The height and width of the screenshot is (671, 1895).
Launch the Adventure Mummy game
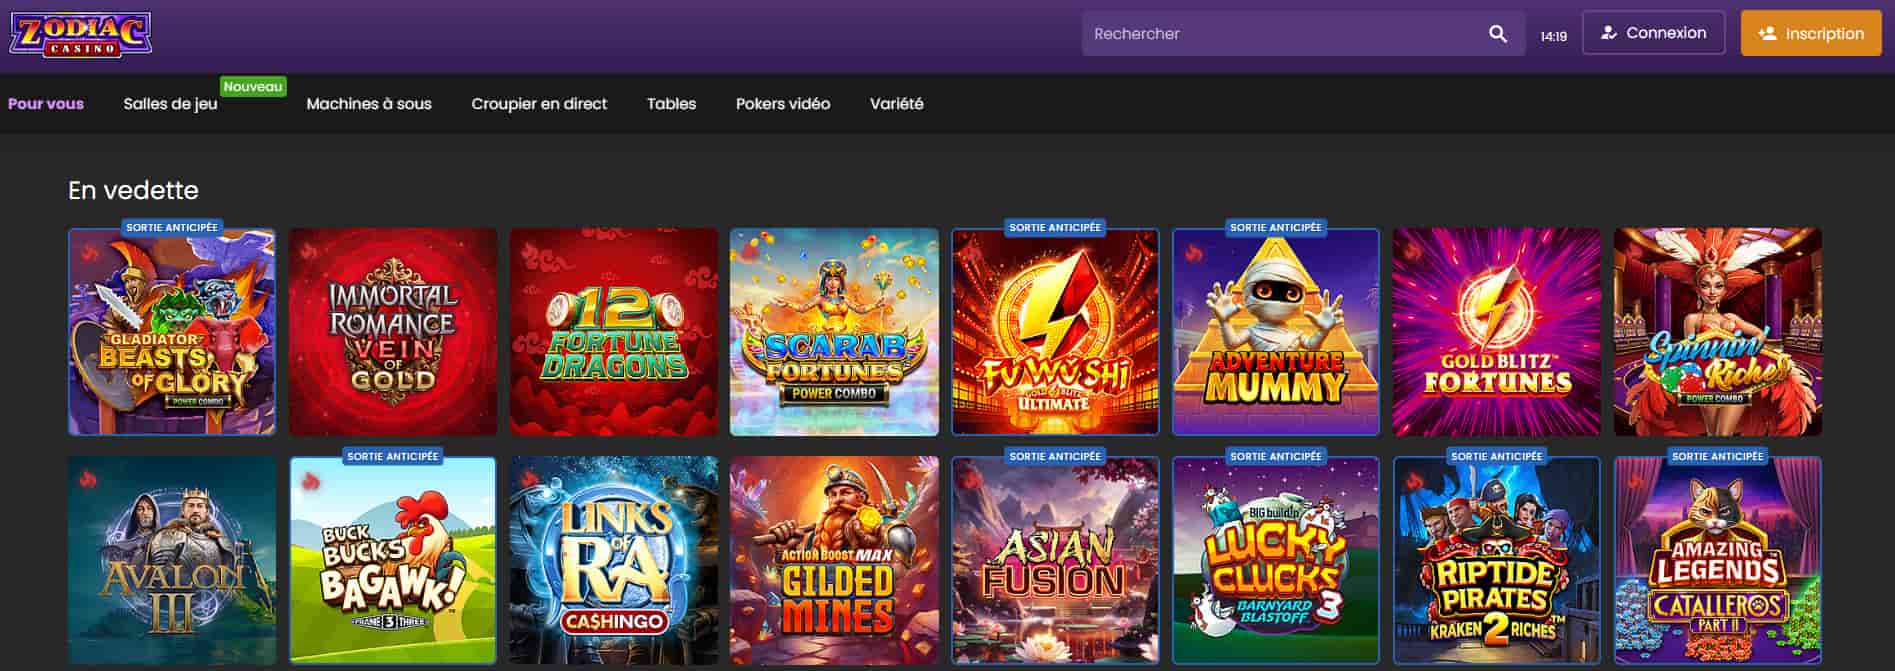coord(1276,332)
